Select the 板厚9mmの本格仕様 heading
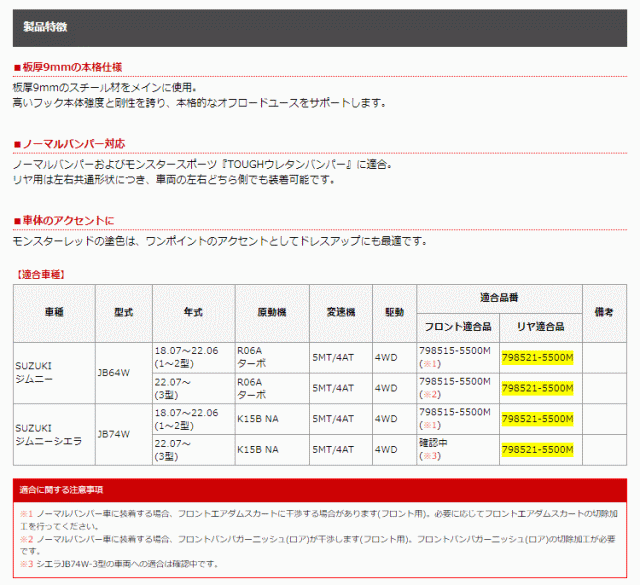This screenshot has height=585, width=640. coord(71,68)
